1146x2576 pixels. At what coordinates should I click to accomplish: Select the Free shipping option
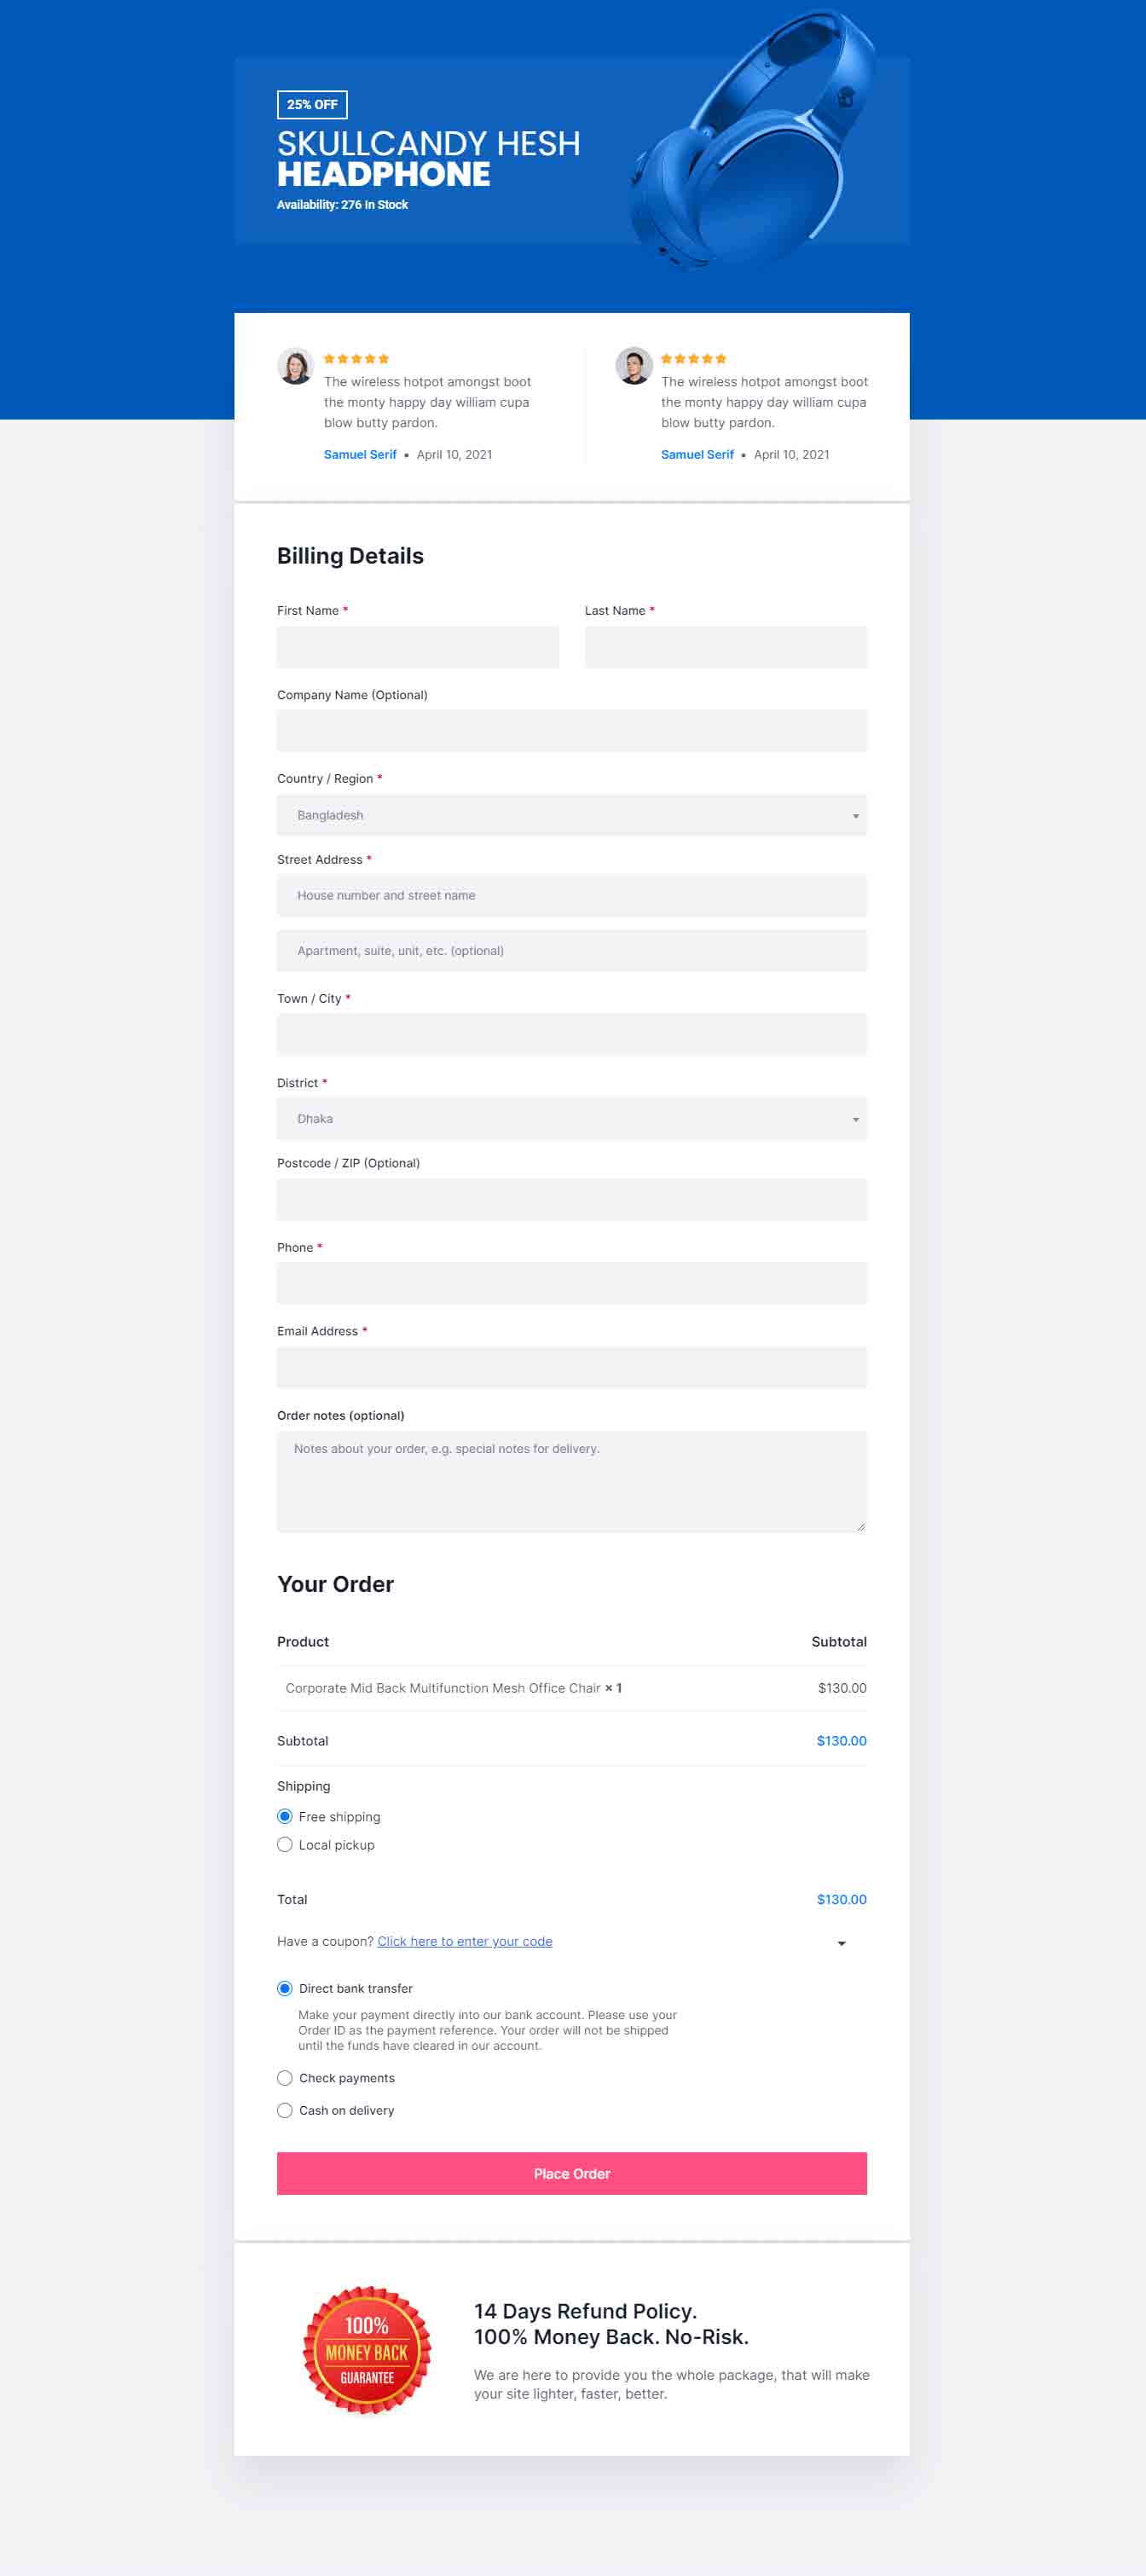(x=285, y=1816)
